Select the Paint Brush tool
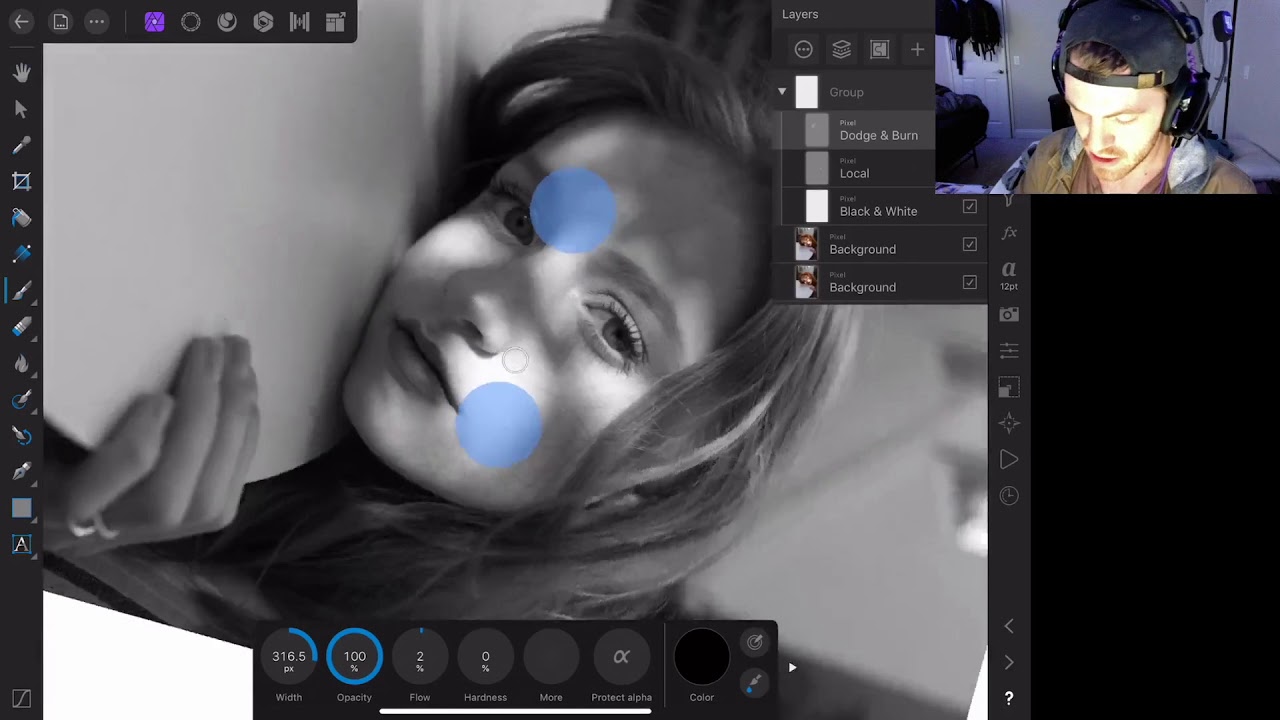Screen dimensions: 1280x720 21,290
